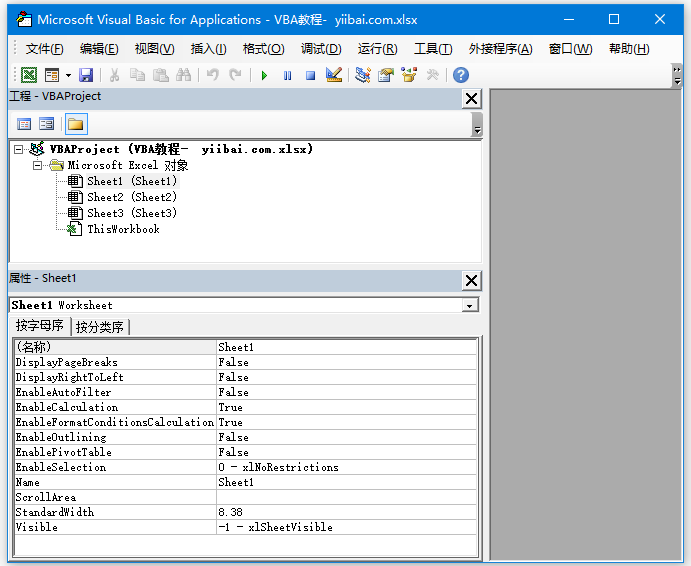Open the 文件(F) menu
The width and height of the screenshot is (691, 566).
pos(44,49)
